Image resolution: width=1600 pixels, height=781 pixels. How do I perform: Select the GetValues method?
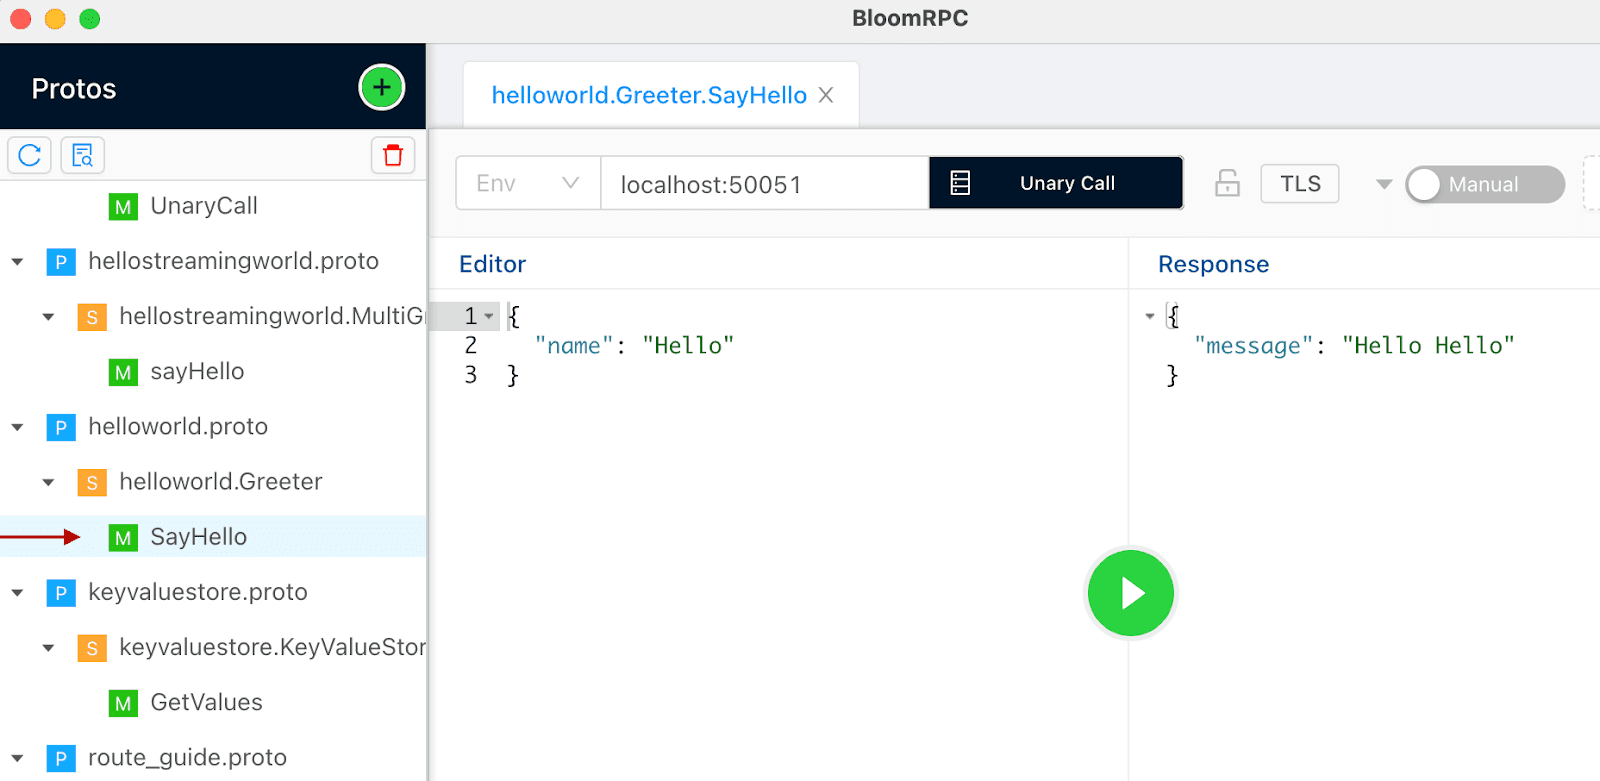click(206, 703)
